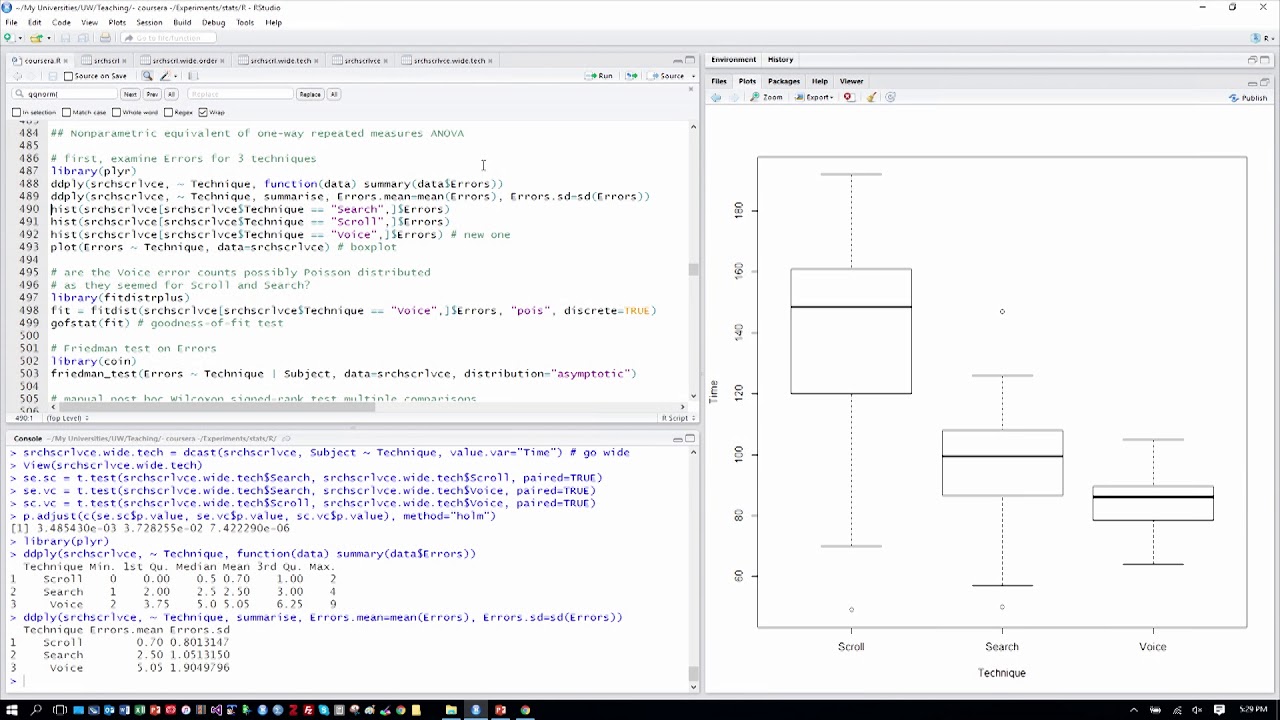Click the Compile Notebook icon in editor toolbar
Screen dimensions: 1280x720
pos(193,76)
